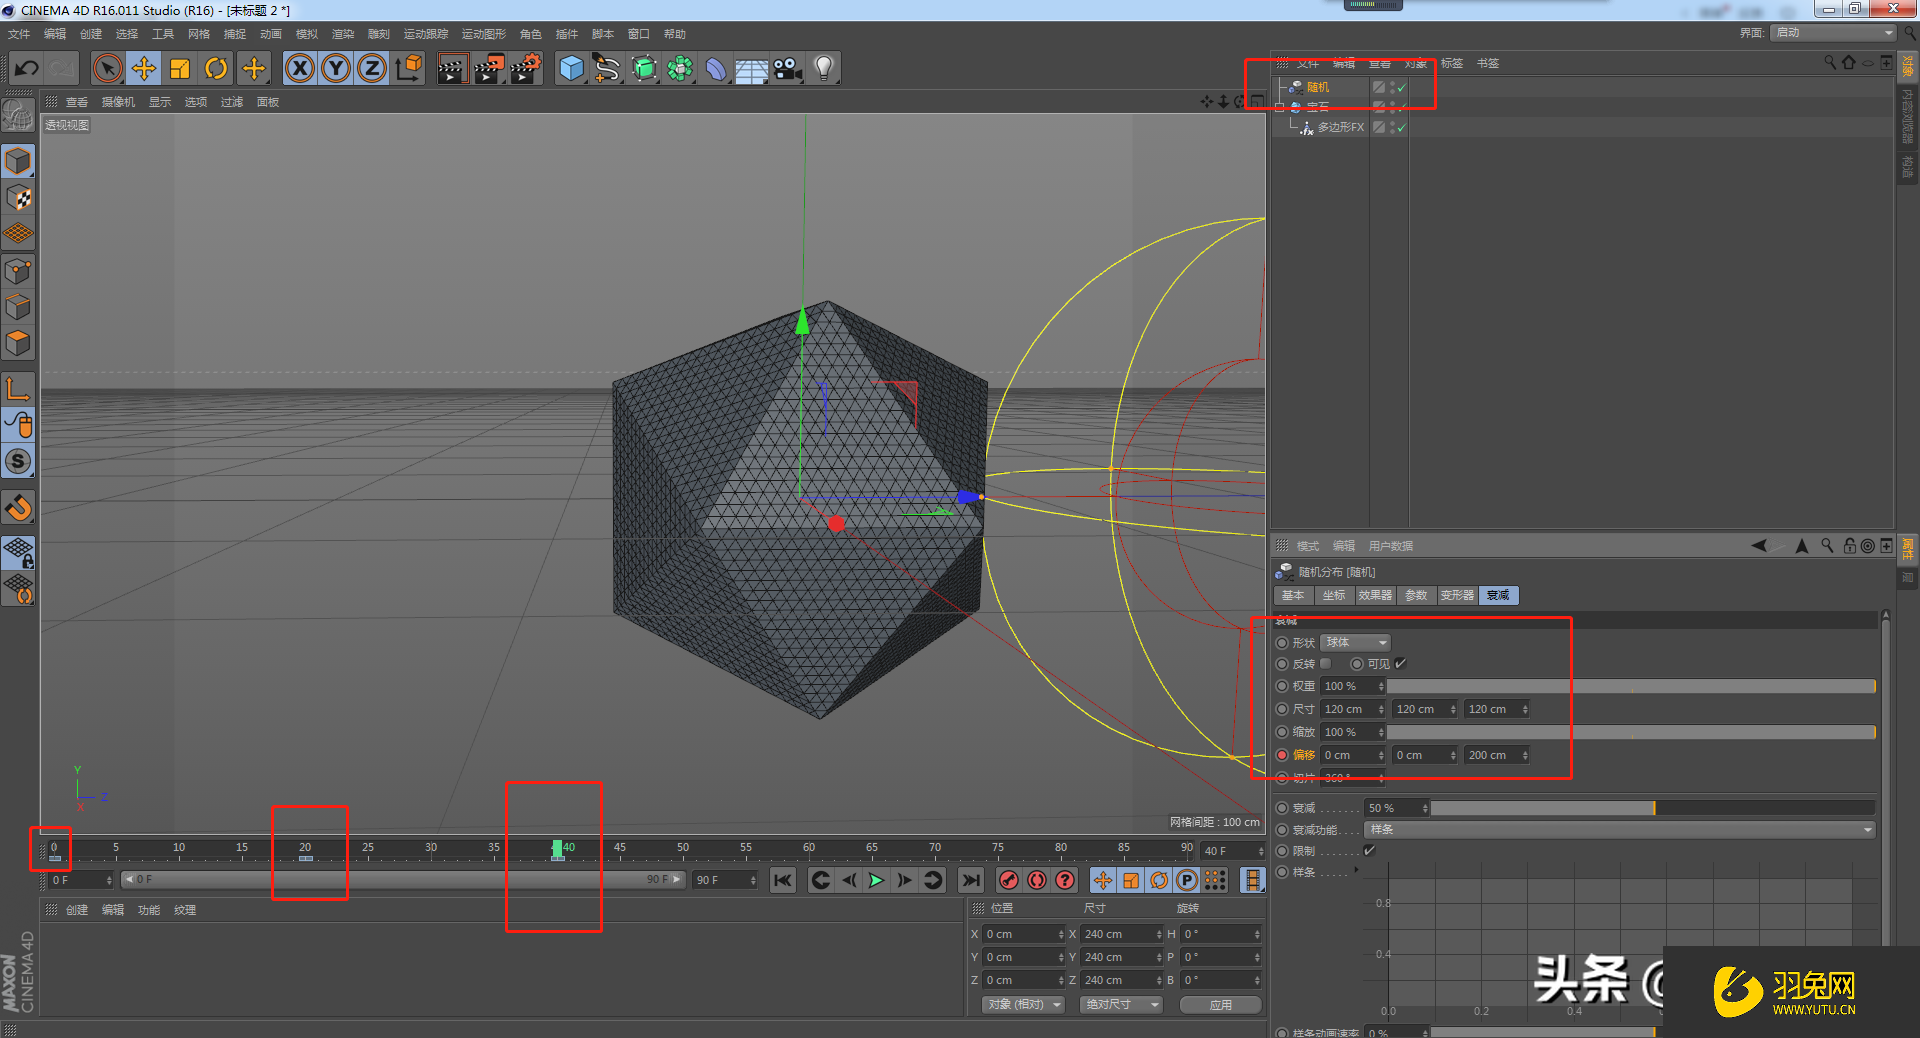Select the Rotate tool in the toolbar
The width and height of the screenshot is (1920, 1038).
point(216,69)
